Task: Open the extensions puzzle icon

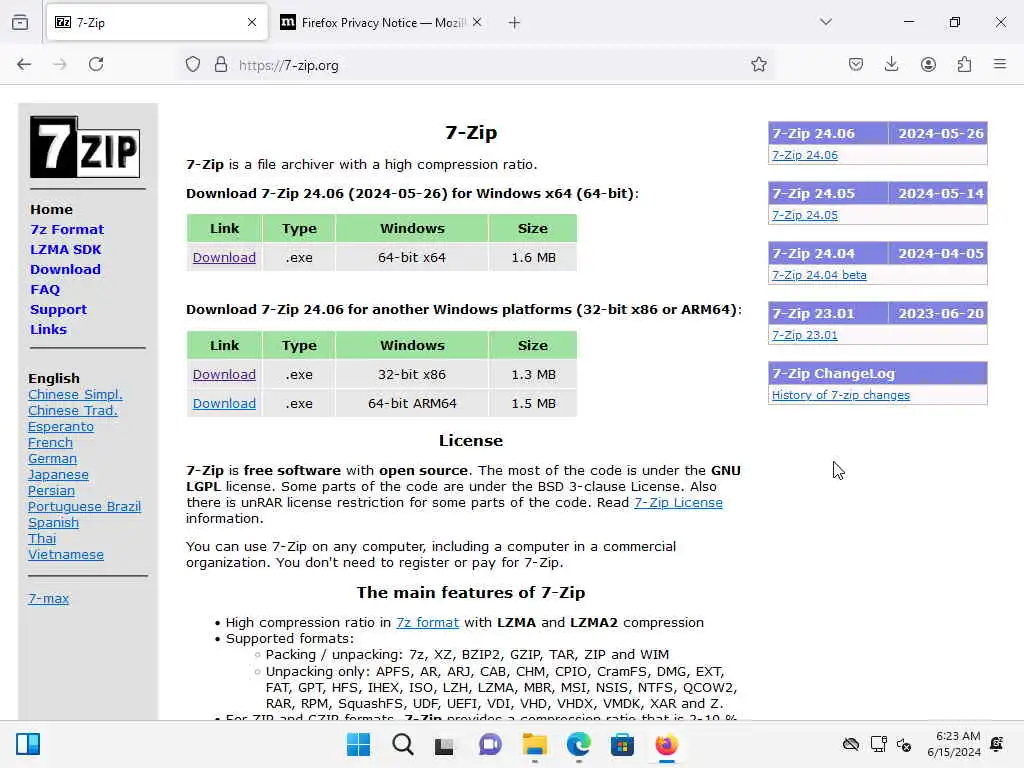Action: click(x=964, y=64)
